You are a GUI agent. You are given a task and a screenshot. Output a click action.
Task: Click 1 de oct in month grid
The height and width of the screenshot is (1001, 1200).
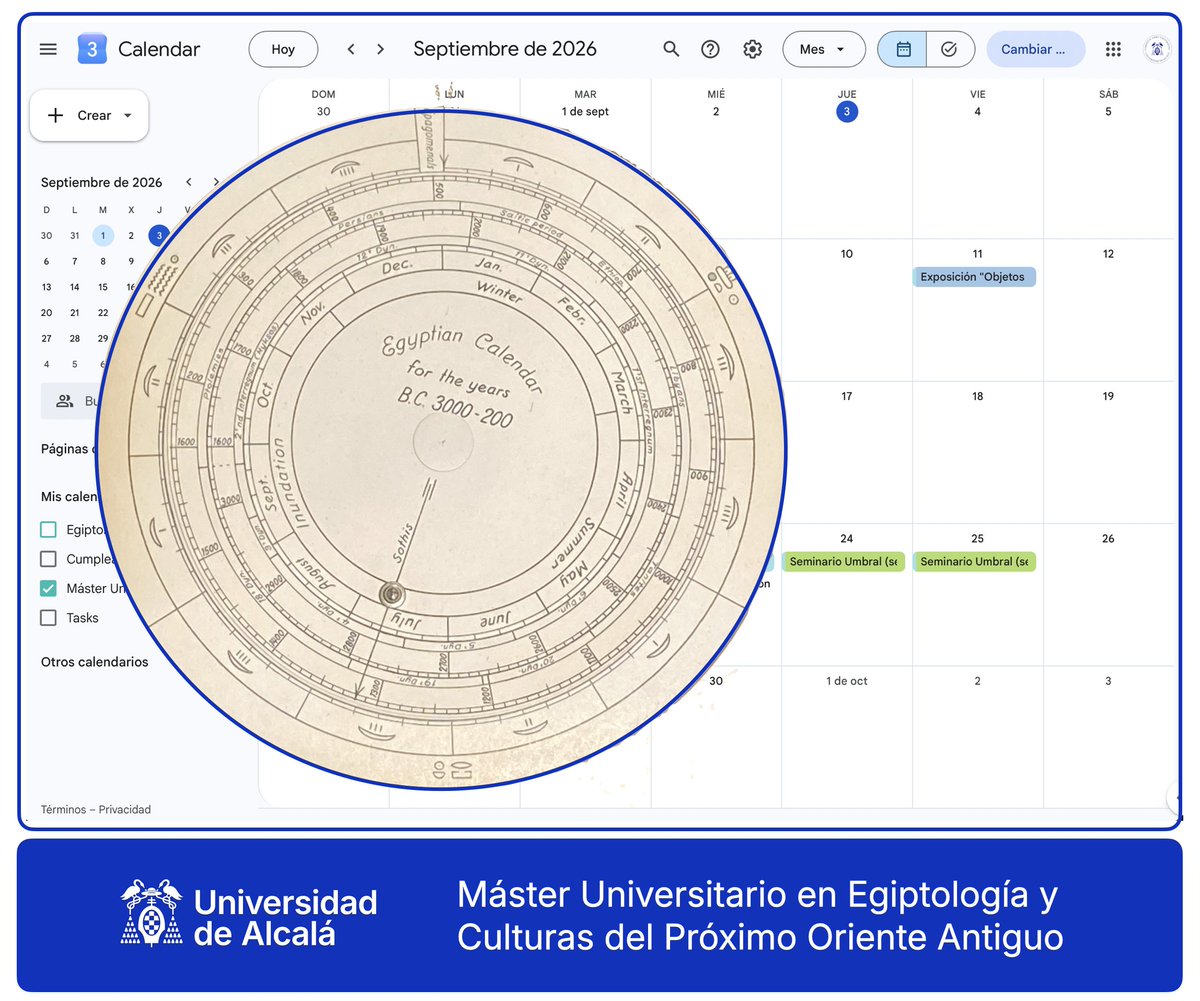(847, 681)
